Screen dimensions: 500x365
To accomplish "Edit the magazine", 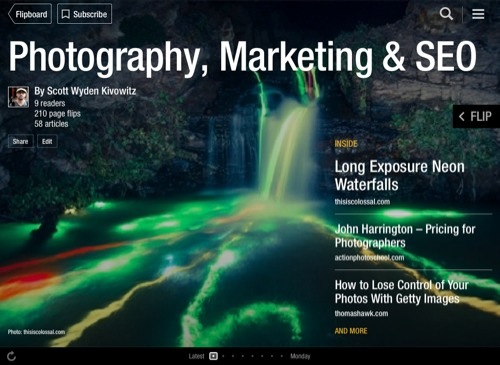I will pyautogui.click(x=47, y=141).
